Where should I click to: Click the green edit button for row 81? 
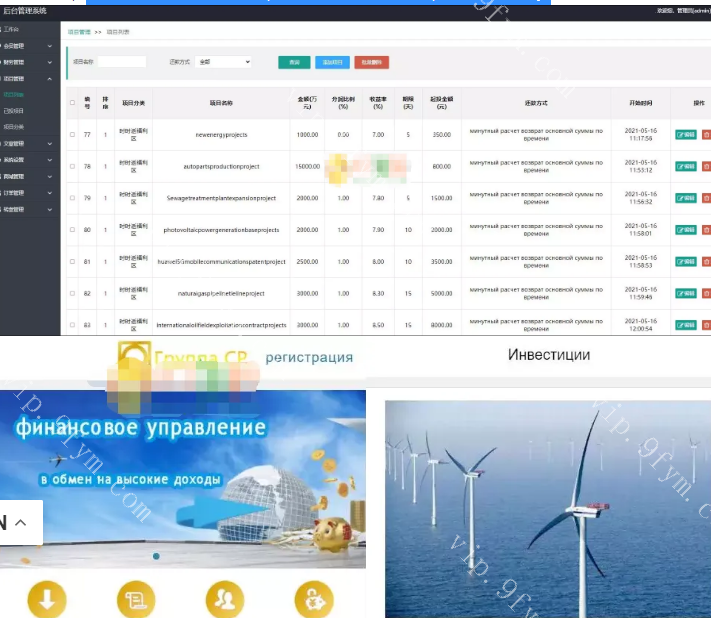686,262
